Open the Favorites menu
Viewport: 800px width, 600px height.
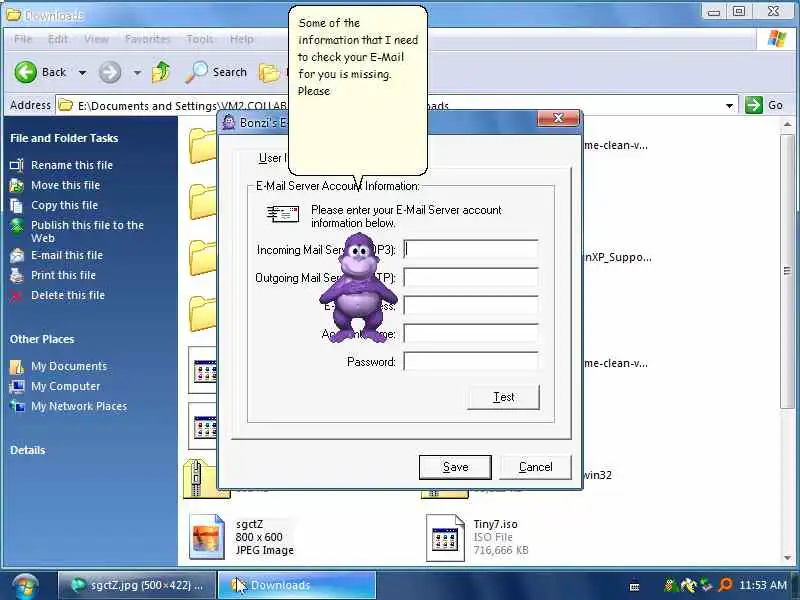148,39
